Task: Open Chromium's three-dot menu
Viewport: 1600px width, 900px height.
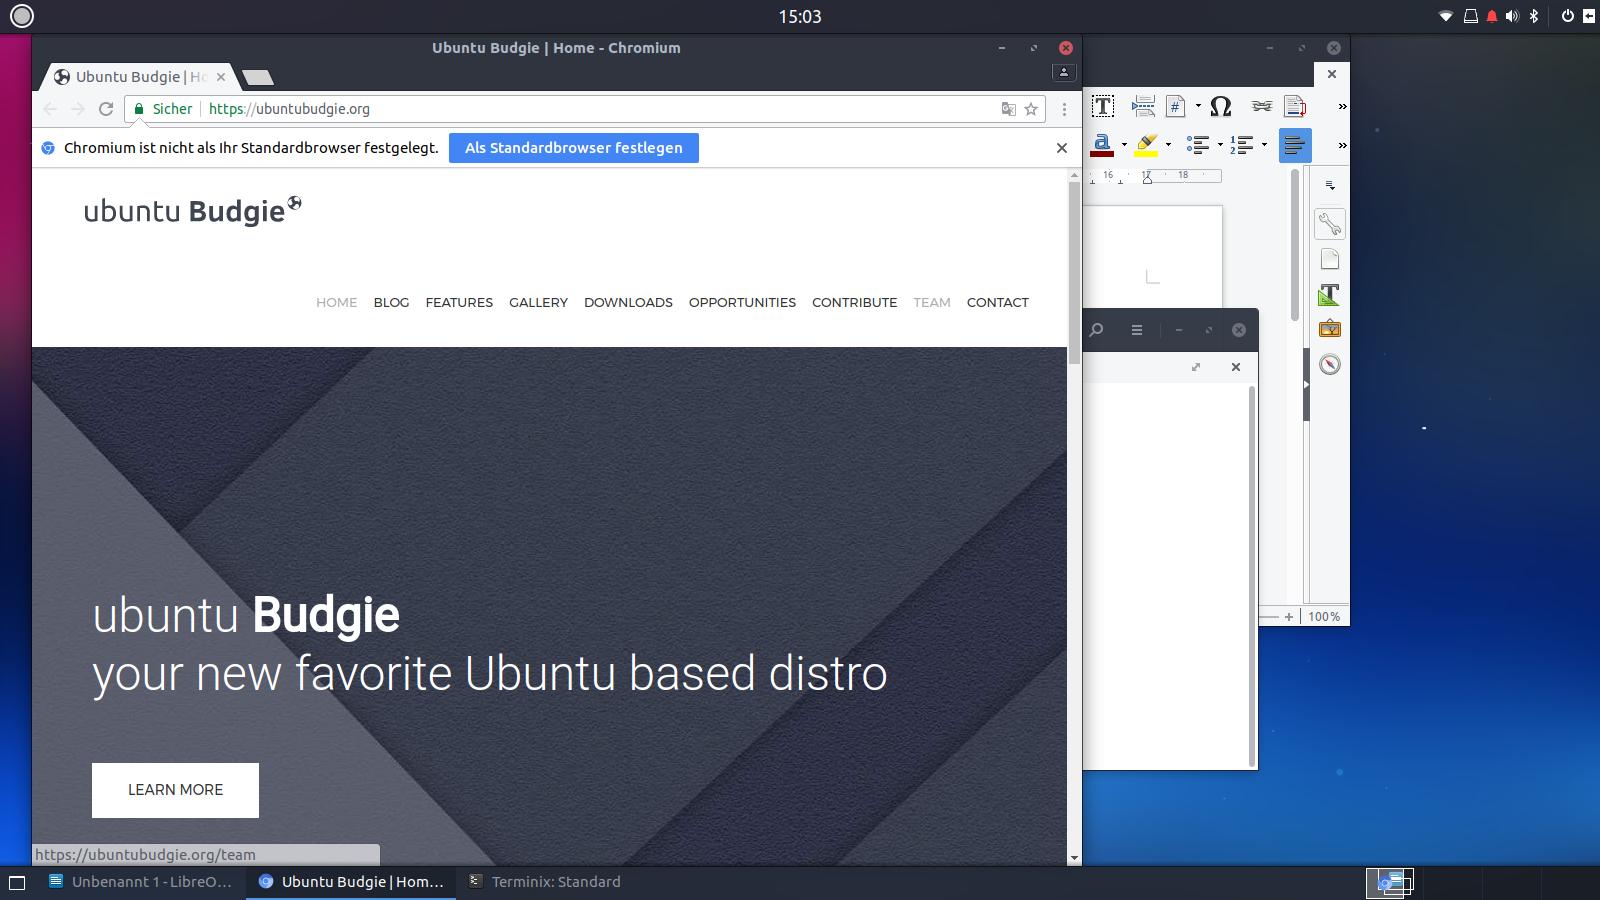Action: click(x=1064, y=109)
